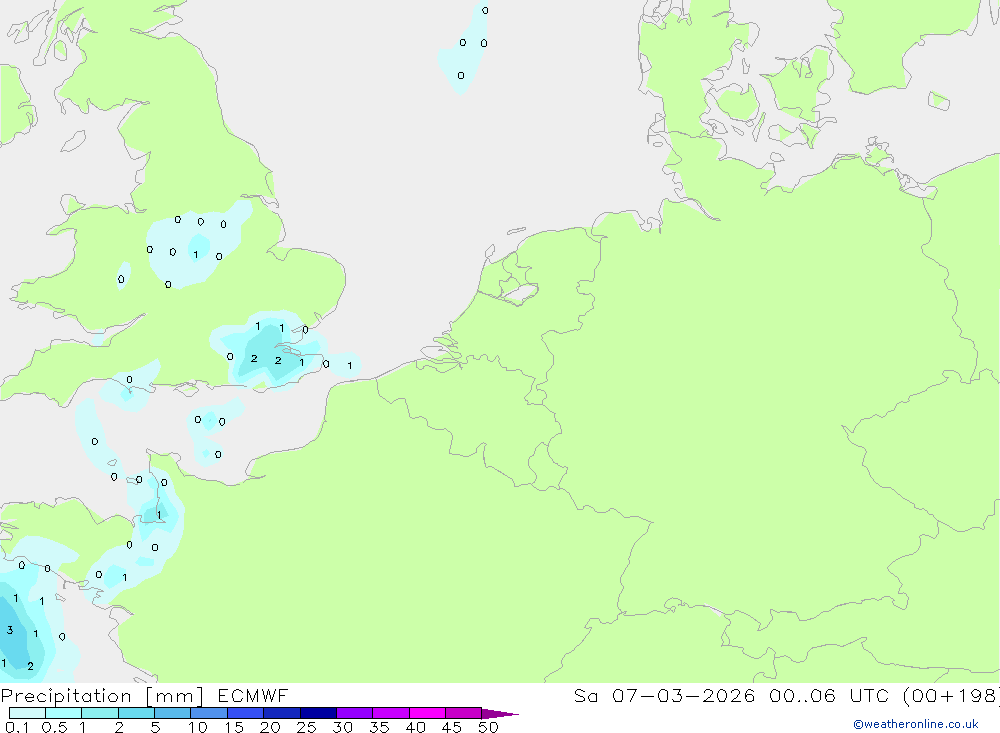This screenshot has width=1000, height=733.
Task: Click the 45–50 mm legend swatch
Action: (463, 713)
